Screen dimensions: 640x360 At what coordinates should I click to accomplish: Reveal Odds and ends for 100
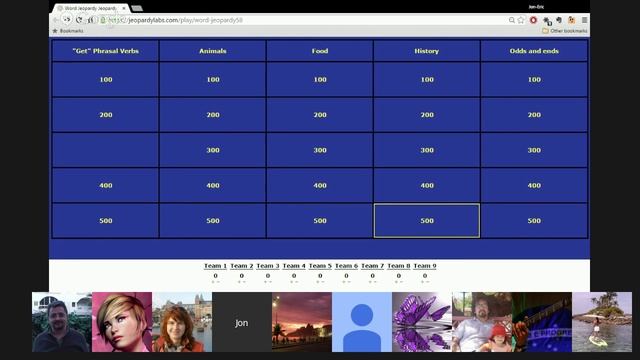pyautogui.click(x=534, y=80)
